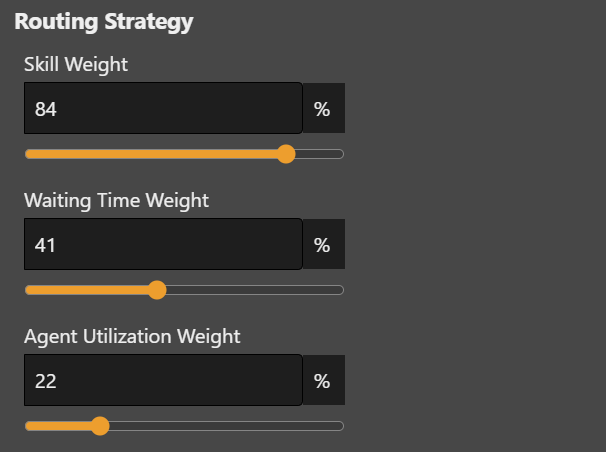Click the percent symbol beside Agent Utilization Weight
Screen dimensions: 606x452
[322, 381]
